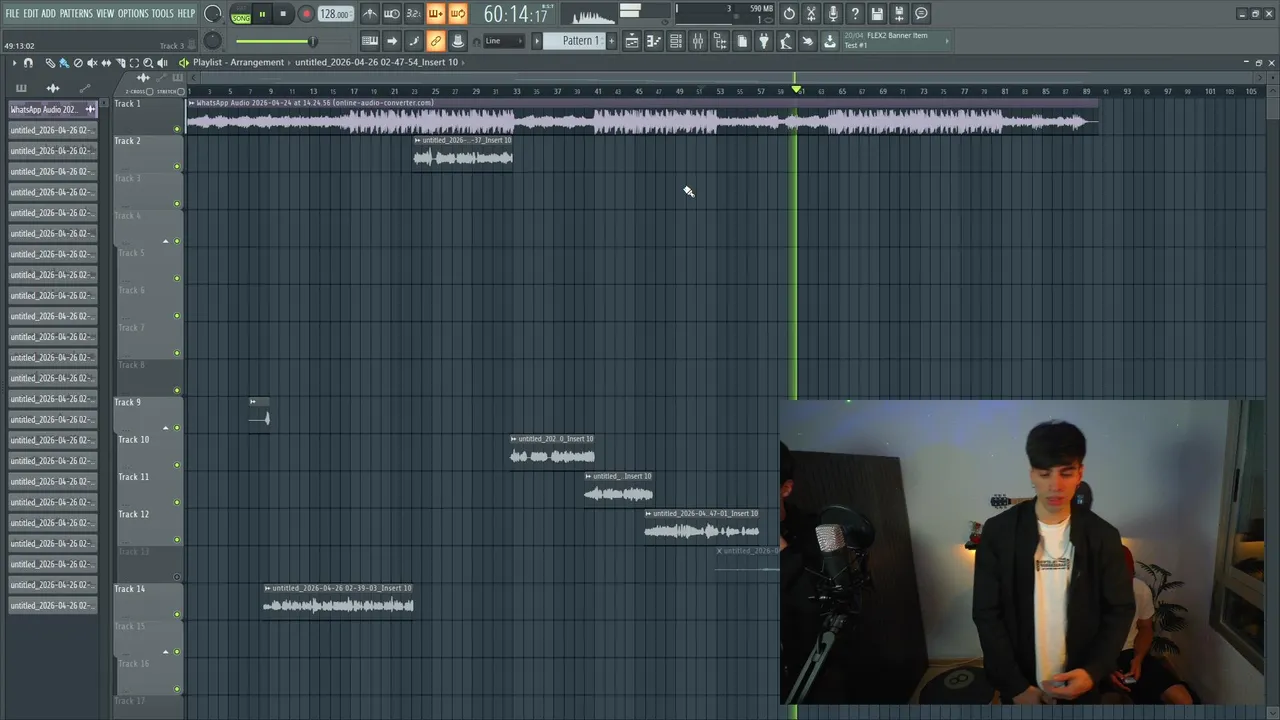Click the microphone one-click recording icon

[833, 14]
